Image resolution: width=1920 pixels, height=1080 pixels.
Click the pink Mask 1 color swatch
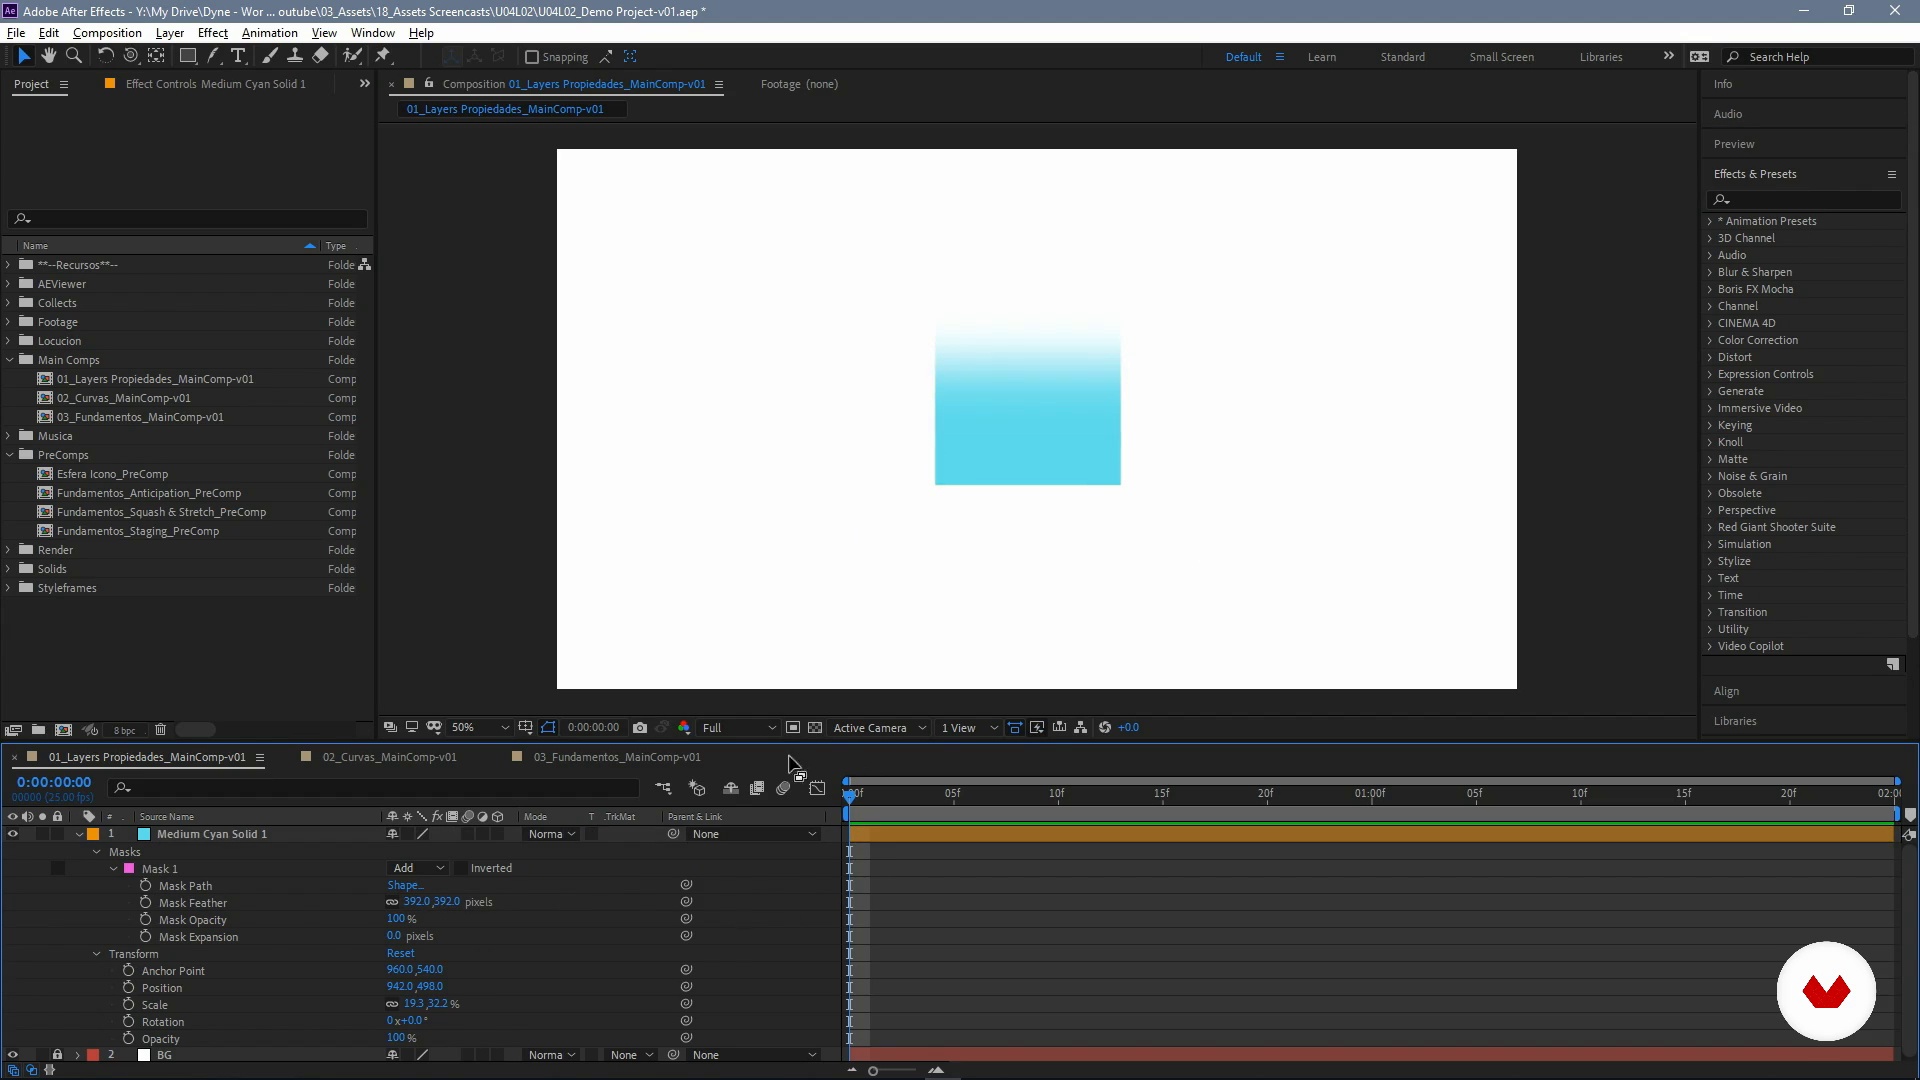129,869
